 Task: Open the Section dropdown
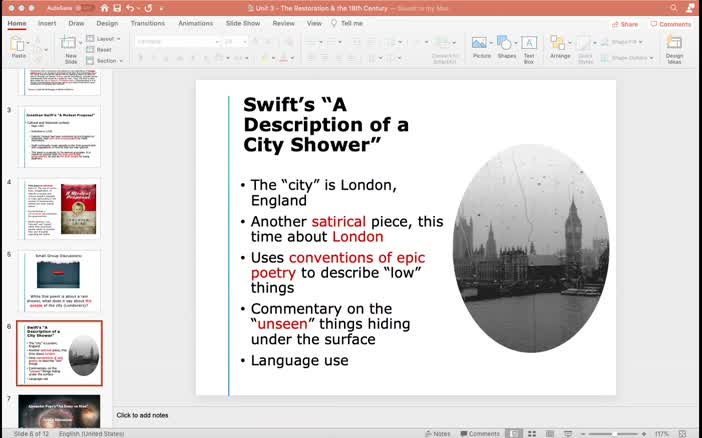click(x=104, y=60)
